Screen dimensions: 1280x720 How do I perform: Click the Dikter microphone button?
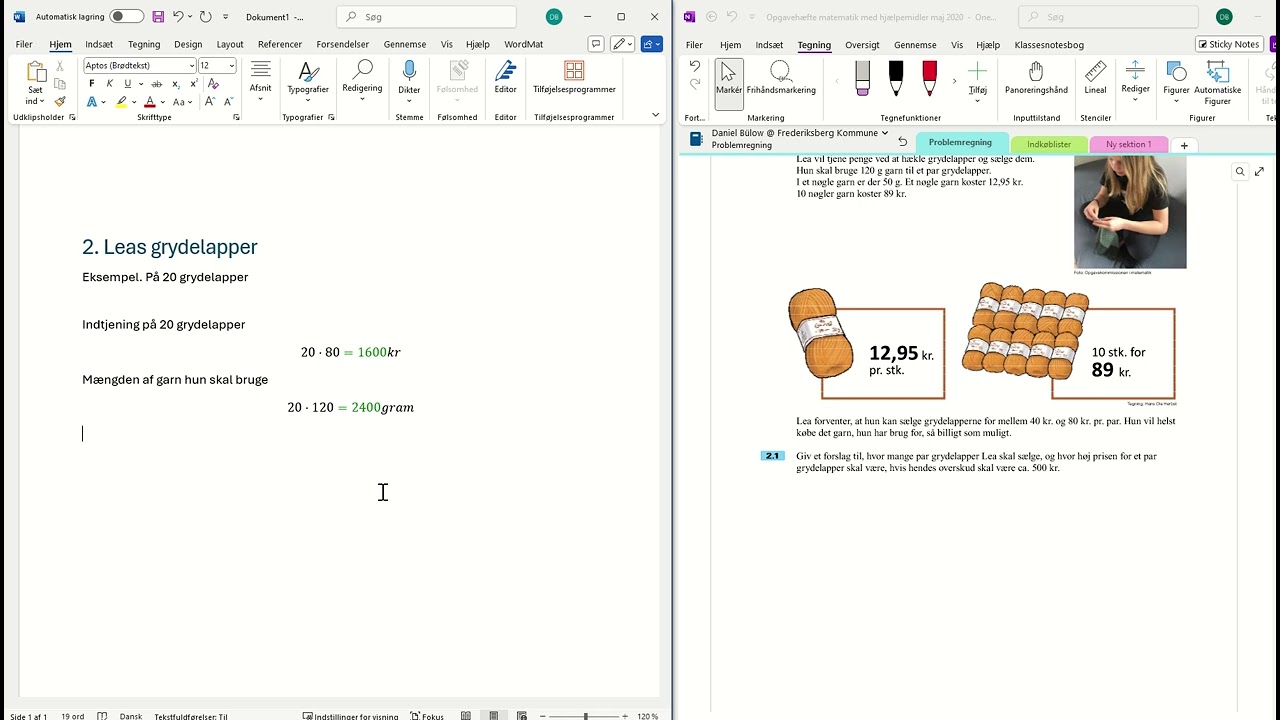pos(409,77)
